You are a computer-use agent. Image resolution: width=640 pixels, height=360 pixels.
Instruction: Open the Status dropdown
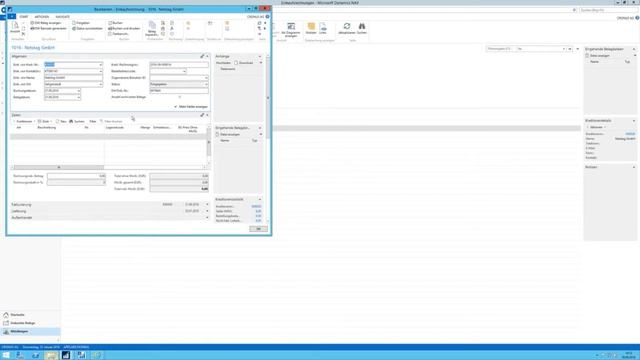[x=206, y=84]
